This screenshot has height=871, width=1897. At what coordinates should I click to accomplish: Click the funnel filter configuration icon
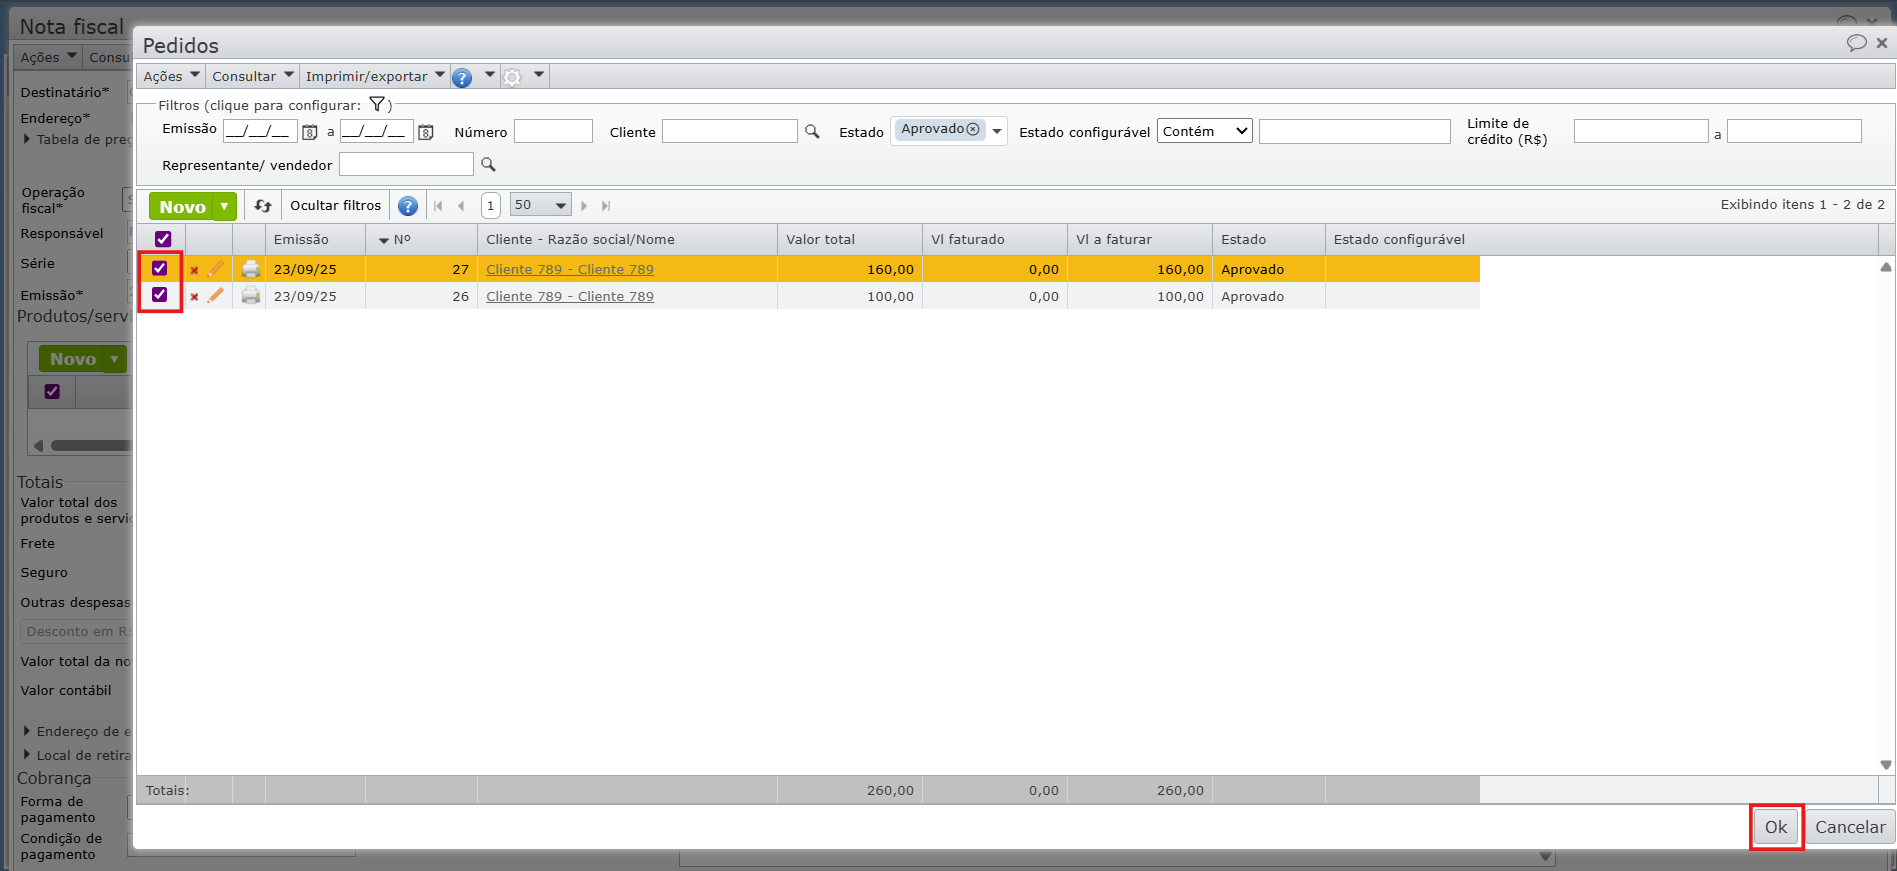coord(377,104)
